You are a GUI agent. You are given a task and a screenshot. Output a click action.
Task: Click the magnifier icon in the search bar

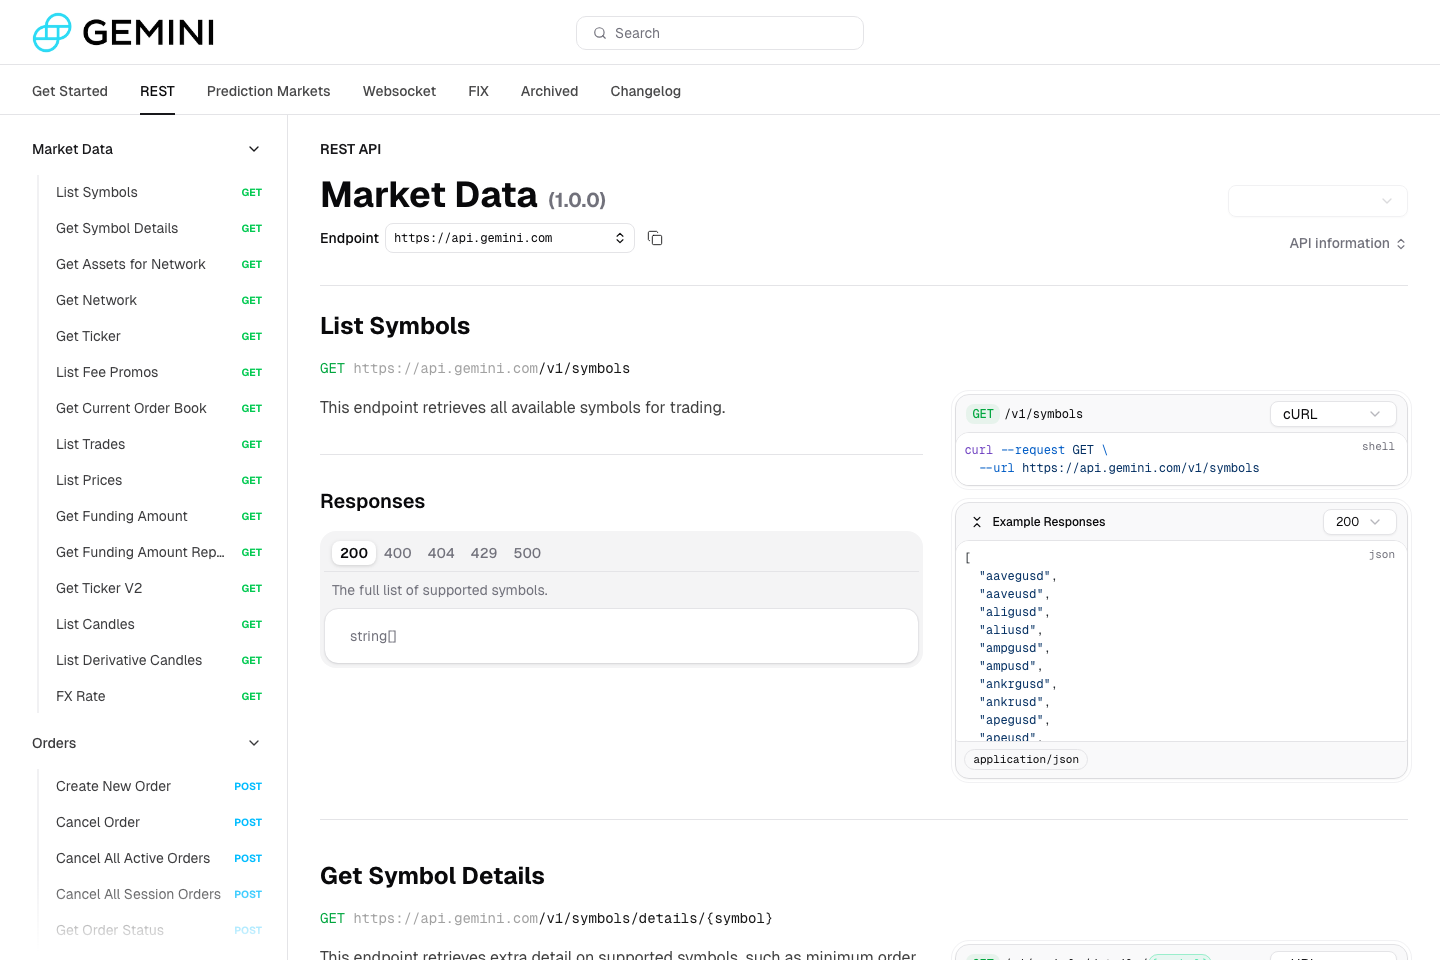point(599,33)
